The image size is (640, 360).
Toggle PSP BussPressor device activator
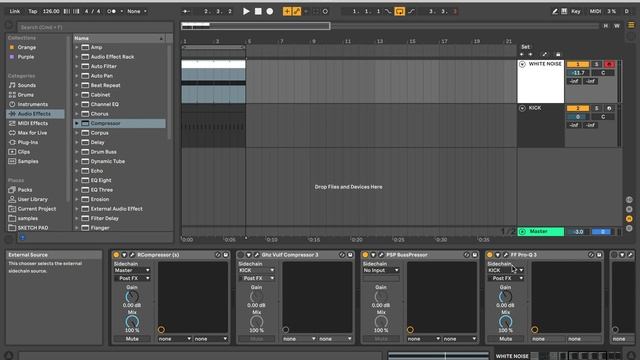[x=365, y=255]
